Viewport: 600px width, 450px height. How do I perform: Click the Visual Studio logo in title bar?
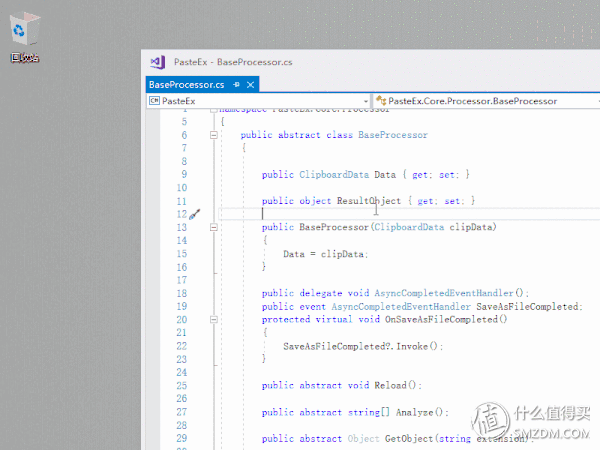156,62
